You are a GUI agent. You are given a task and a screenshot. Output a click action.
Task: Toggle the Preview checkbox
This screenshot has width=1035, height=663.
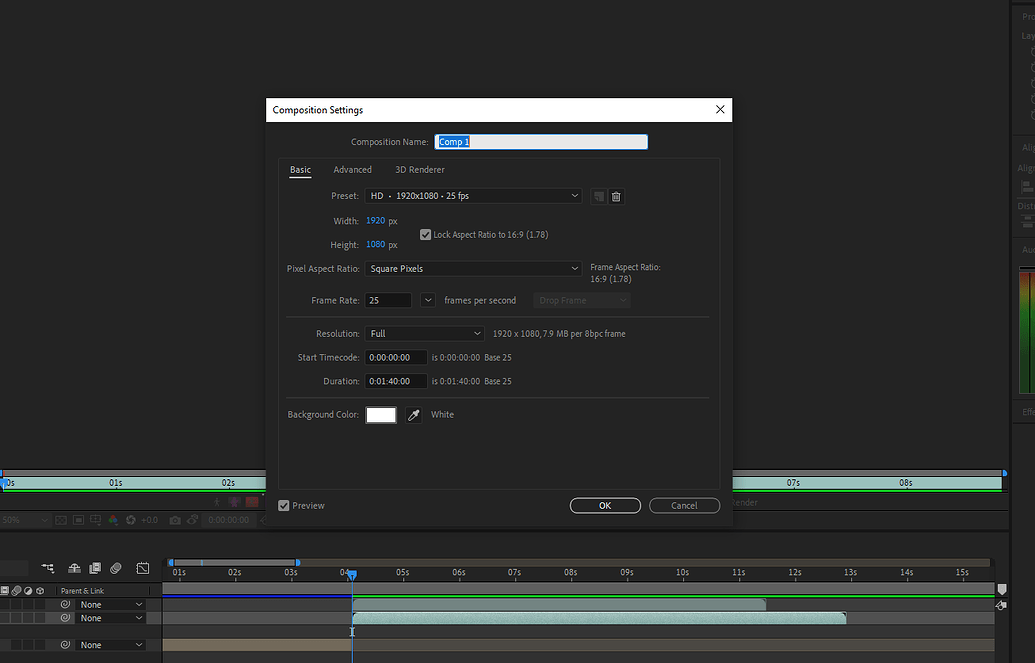coord(284,506)
